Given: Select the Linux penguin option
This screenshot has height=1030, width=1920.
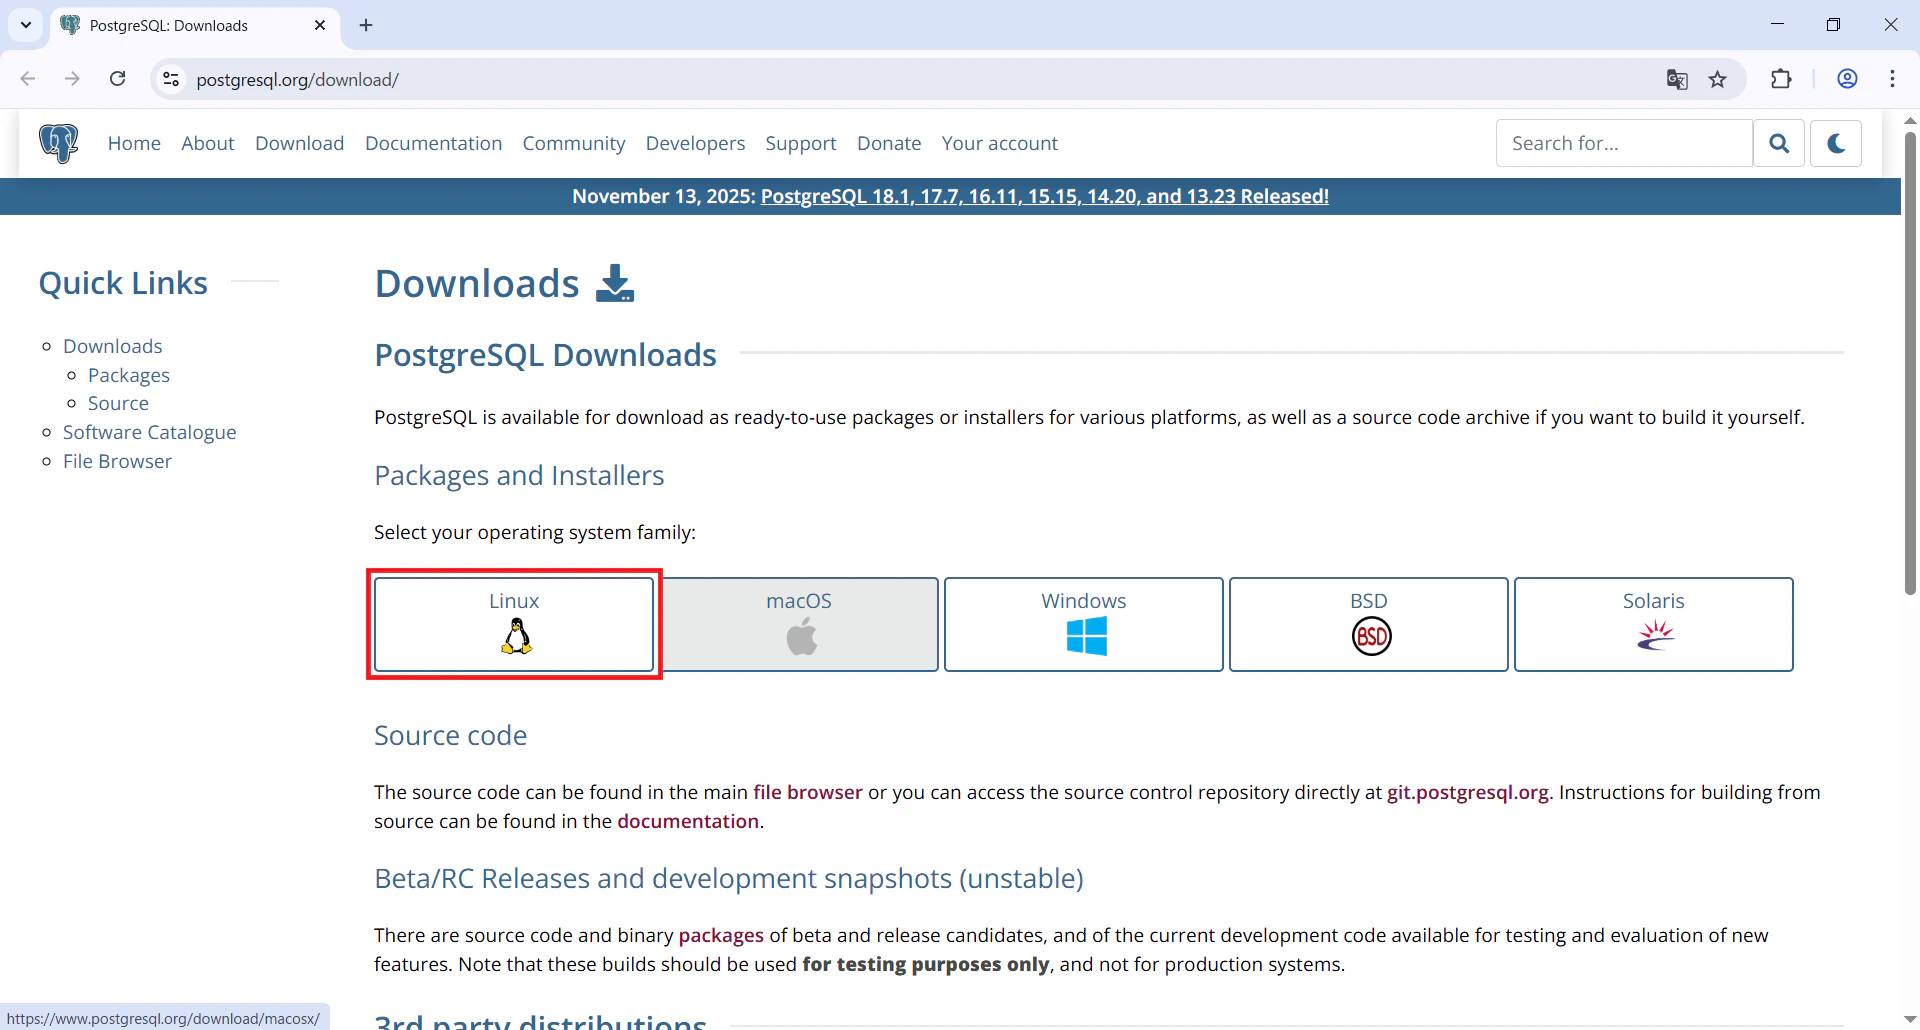Looking at the screenshot, I should [x=514, y=624].
